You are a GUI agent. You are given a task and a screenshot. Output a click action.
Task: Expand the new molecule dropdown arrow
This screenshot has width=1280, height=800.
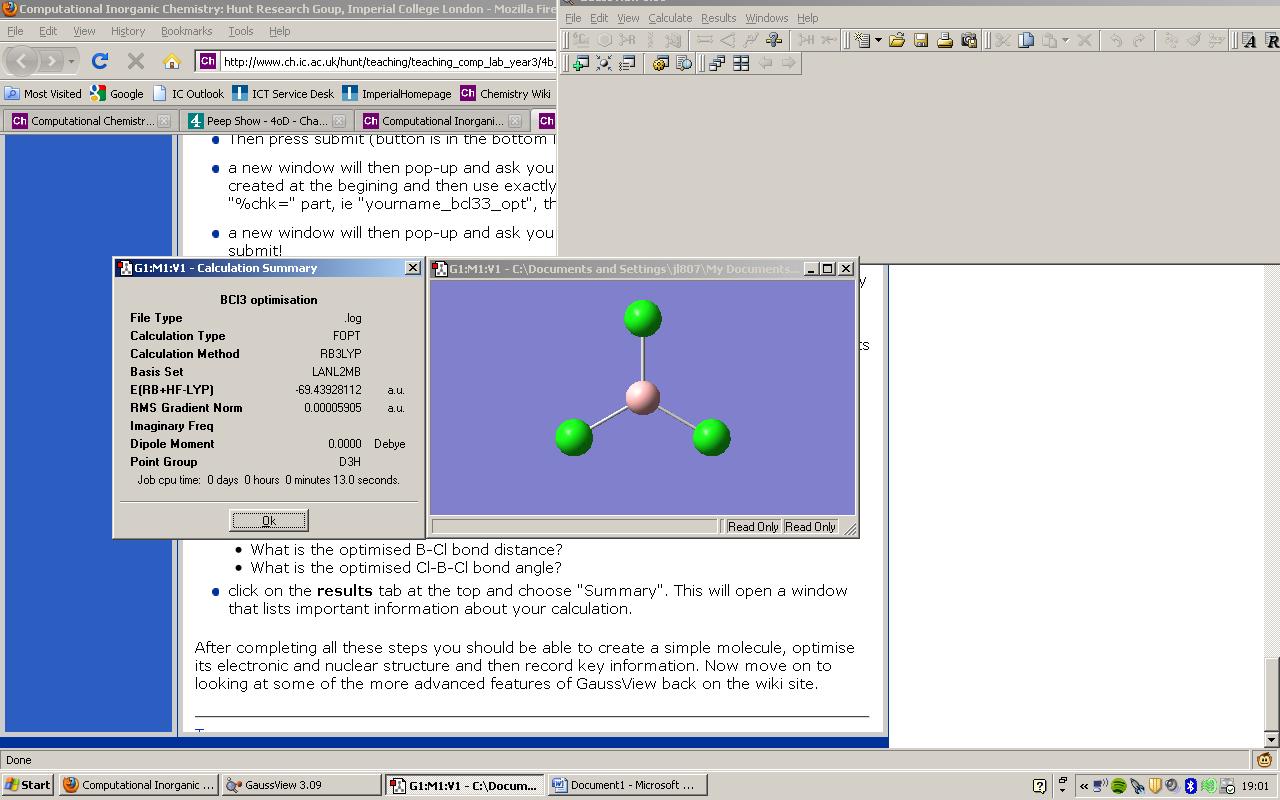pyautogui.click(x=878, y=41)
